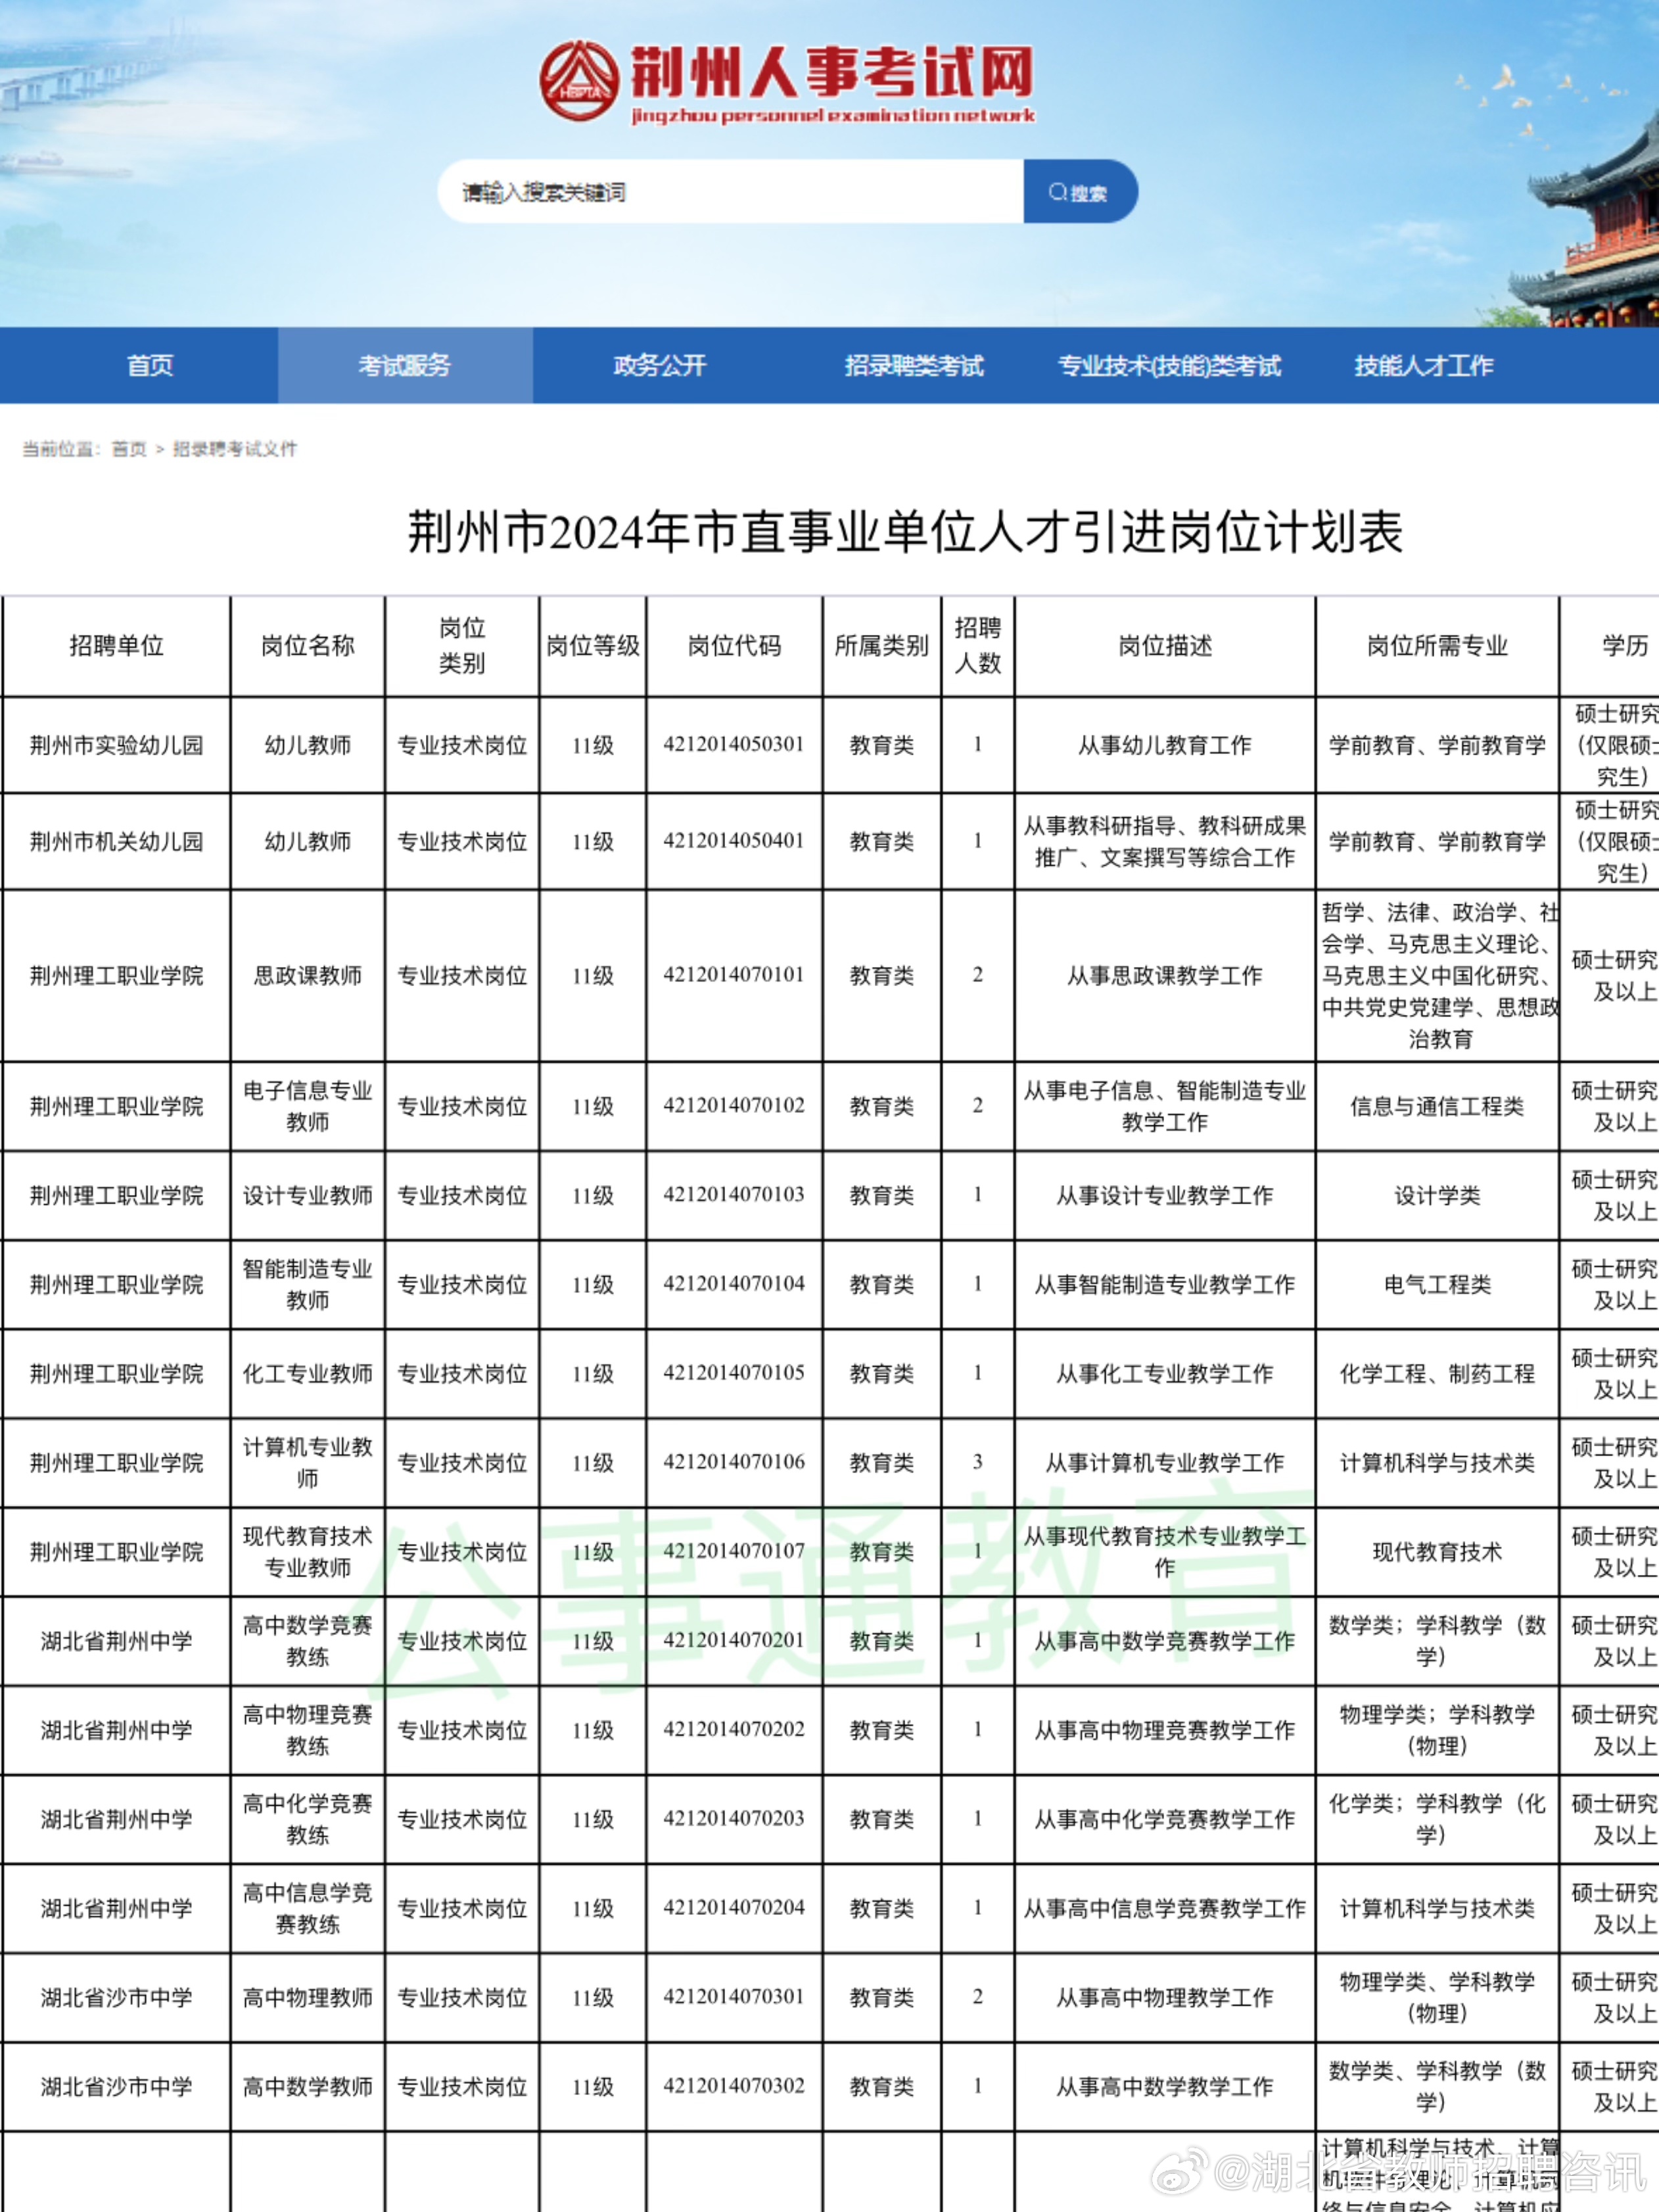Click position code 4212014070106
Screen dimensions: 1659x2212
click(734, 1462)
